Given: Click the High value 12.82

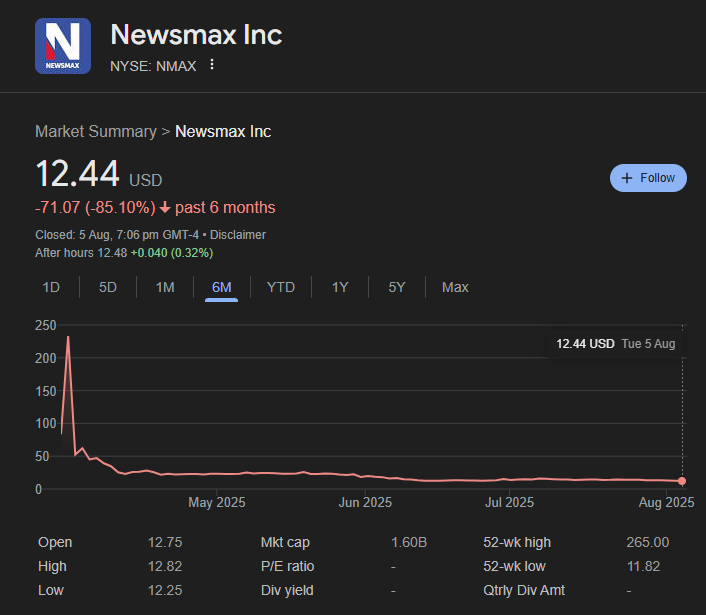Looking at the screenshot, I should [x=165, y=566].
